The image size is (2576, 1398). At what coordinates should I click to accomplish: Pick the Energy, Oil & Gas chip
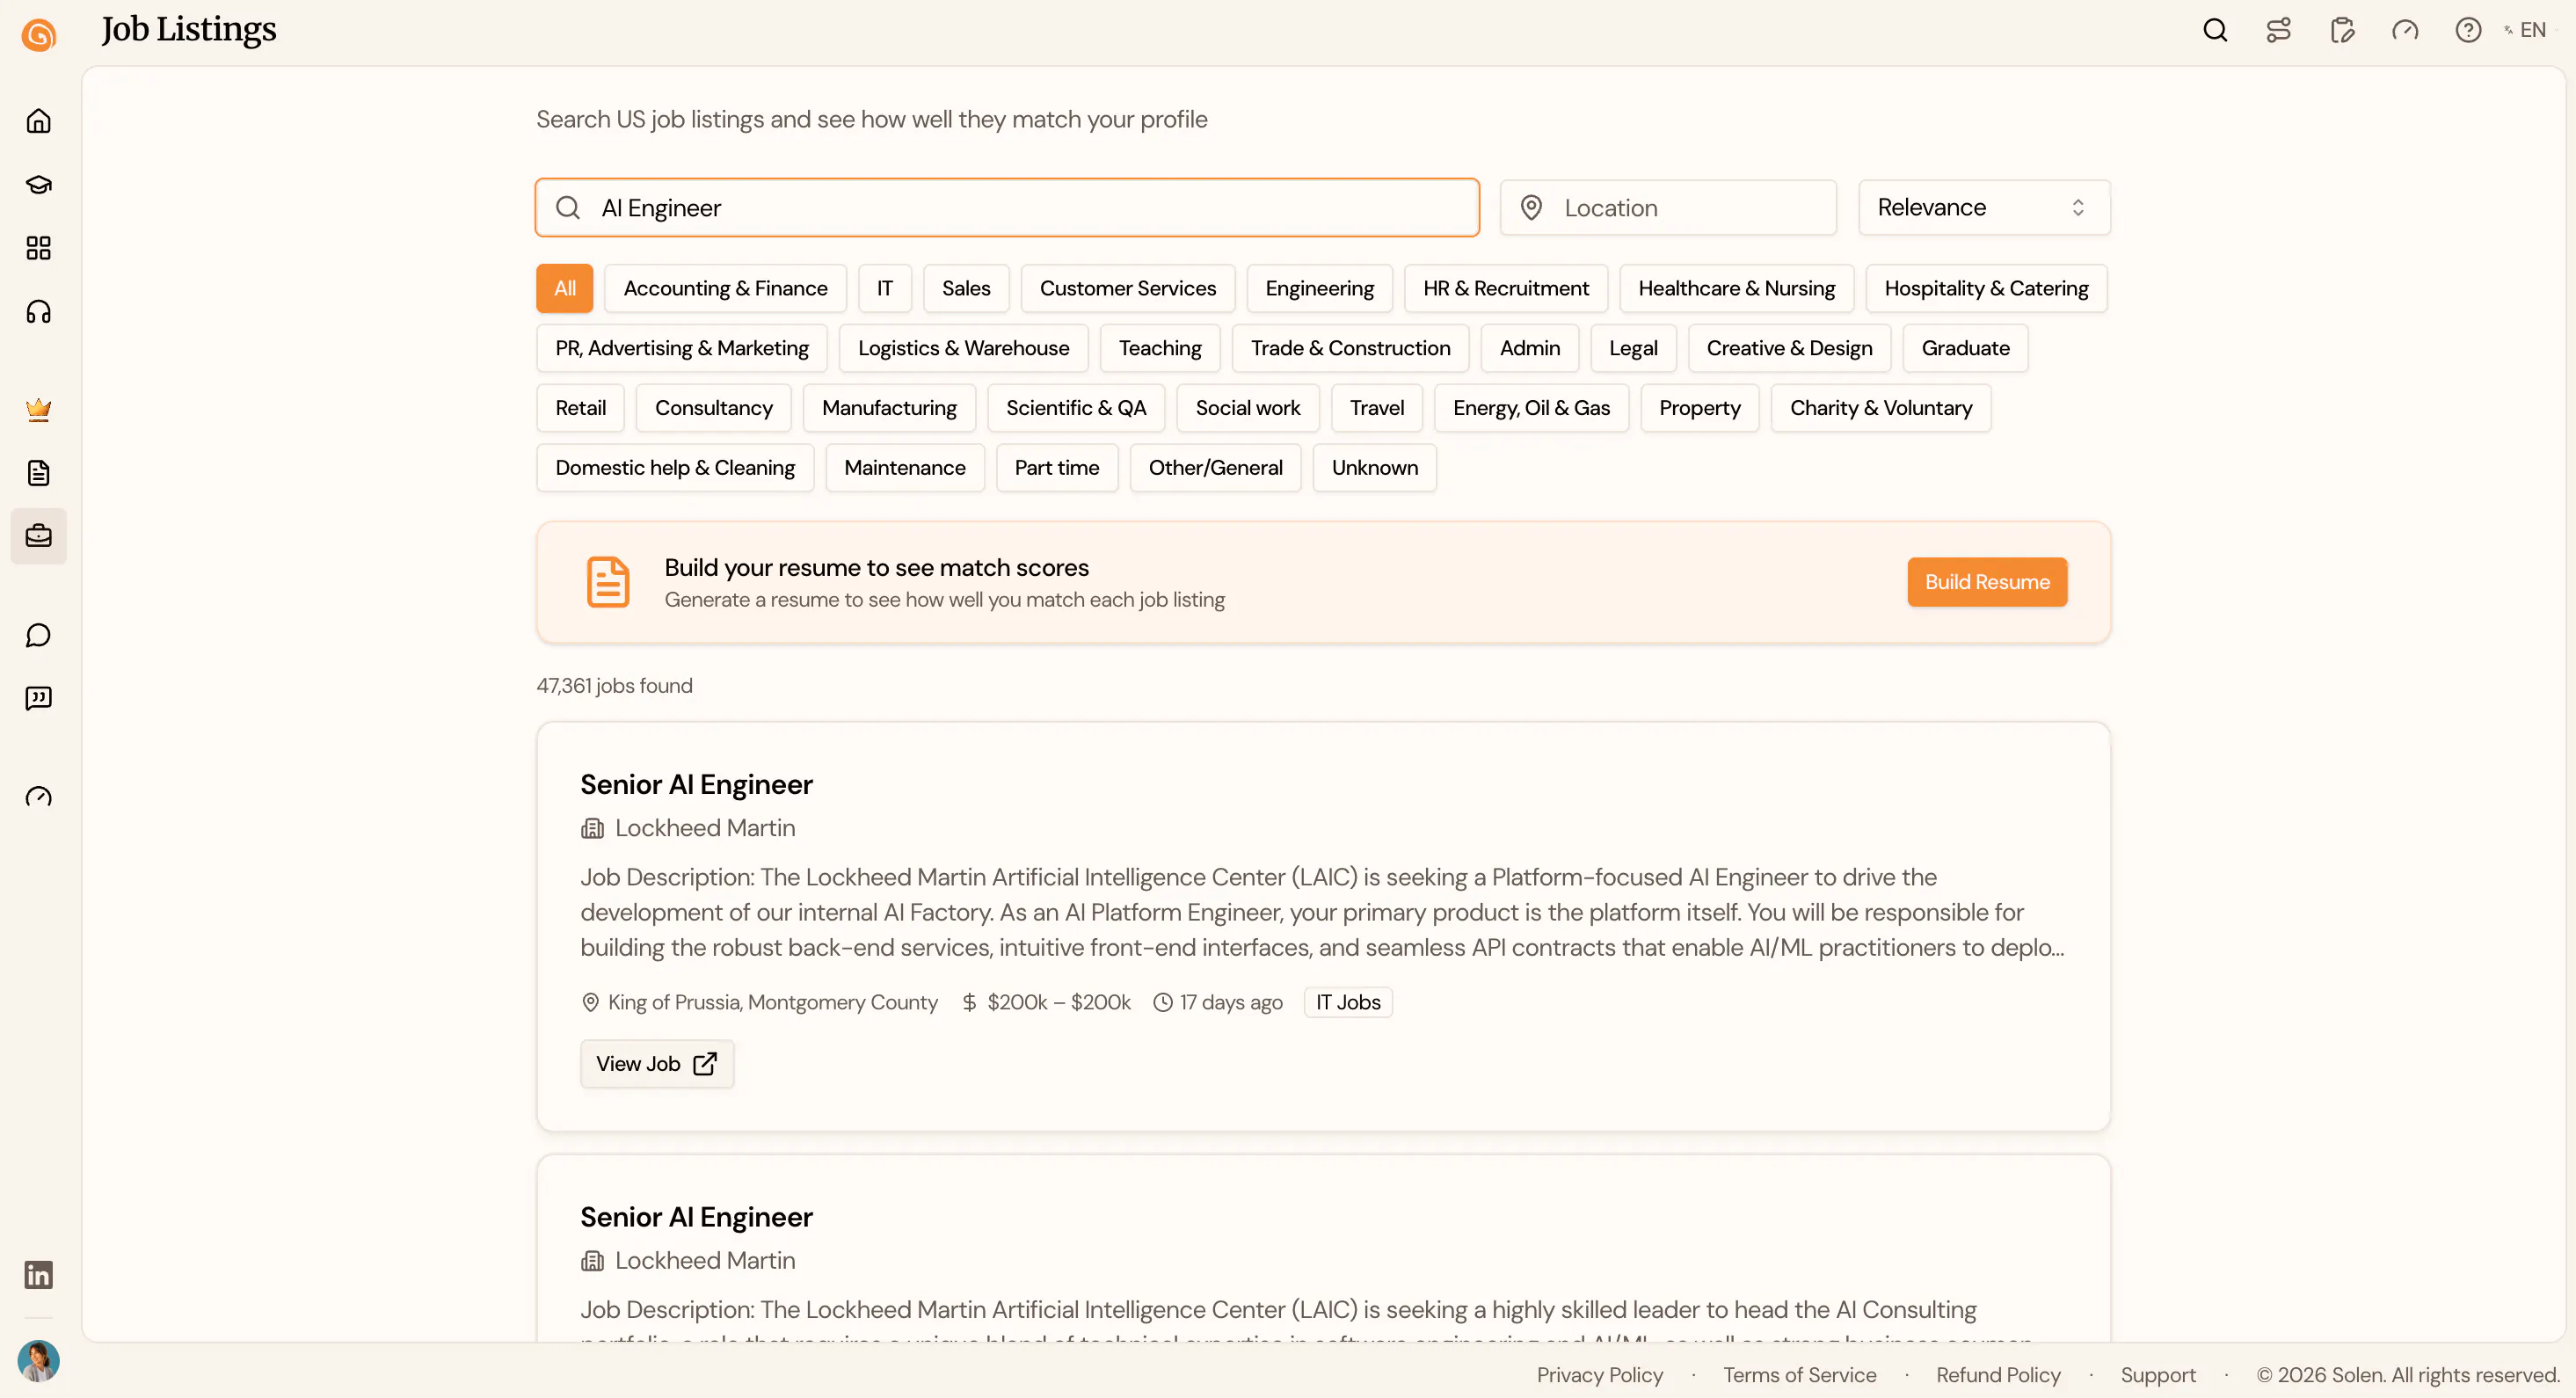[1532, 408]
